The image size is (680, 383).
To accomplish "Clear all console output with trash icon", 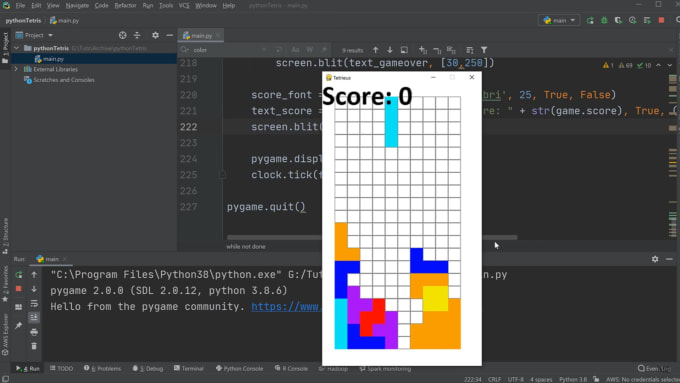I will click(x=34, y=346).
